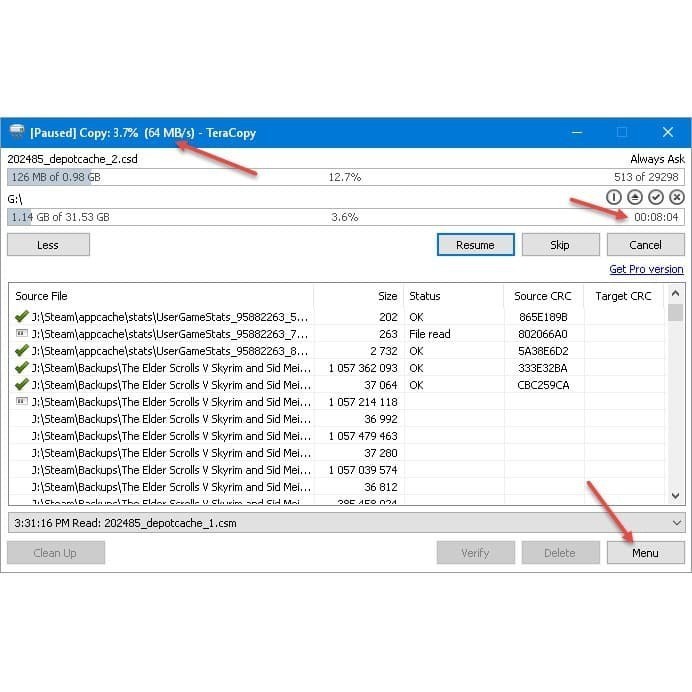Click the file list scroll up arrow

(675, 293)
